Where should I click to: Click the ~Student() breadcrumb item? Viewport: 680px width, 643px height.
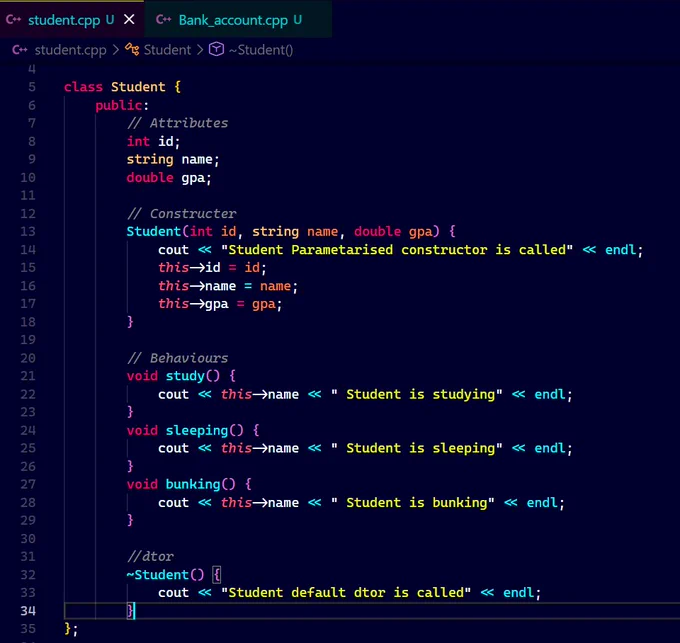point(261,50)
